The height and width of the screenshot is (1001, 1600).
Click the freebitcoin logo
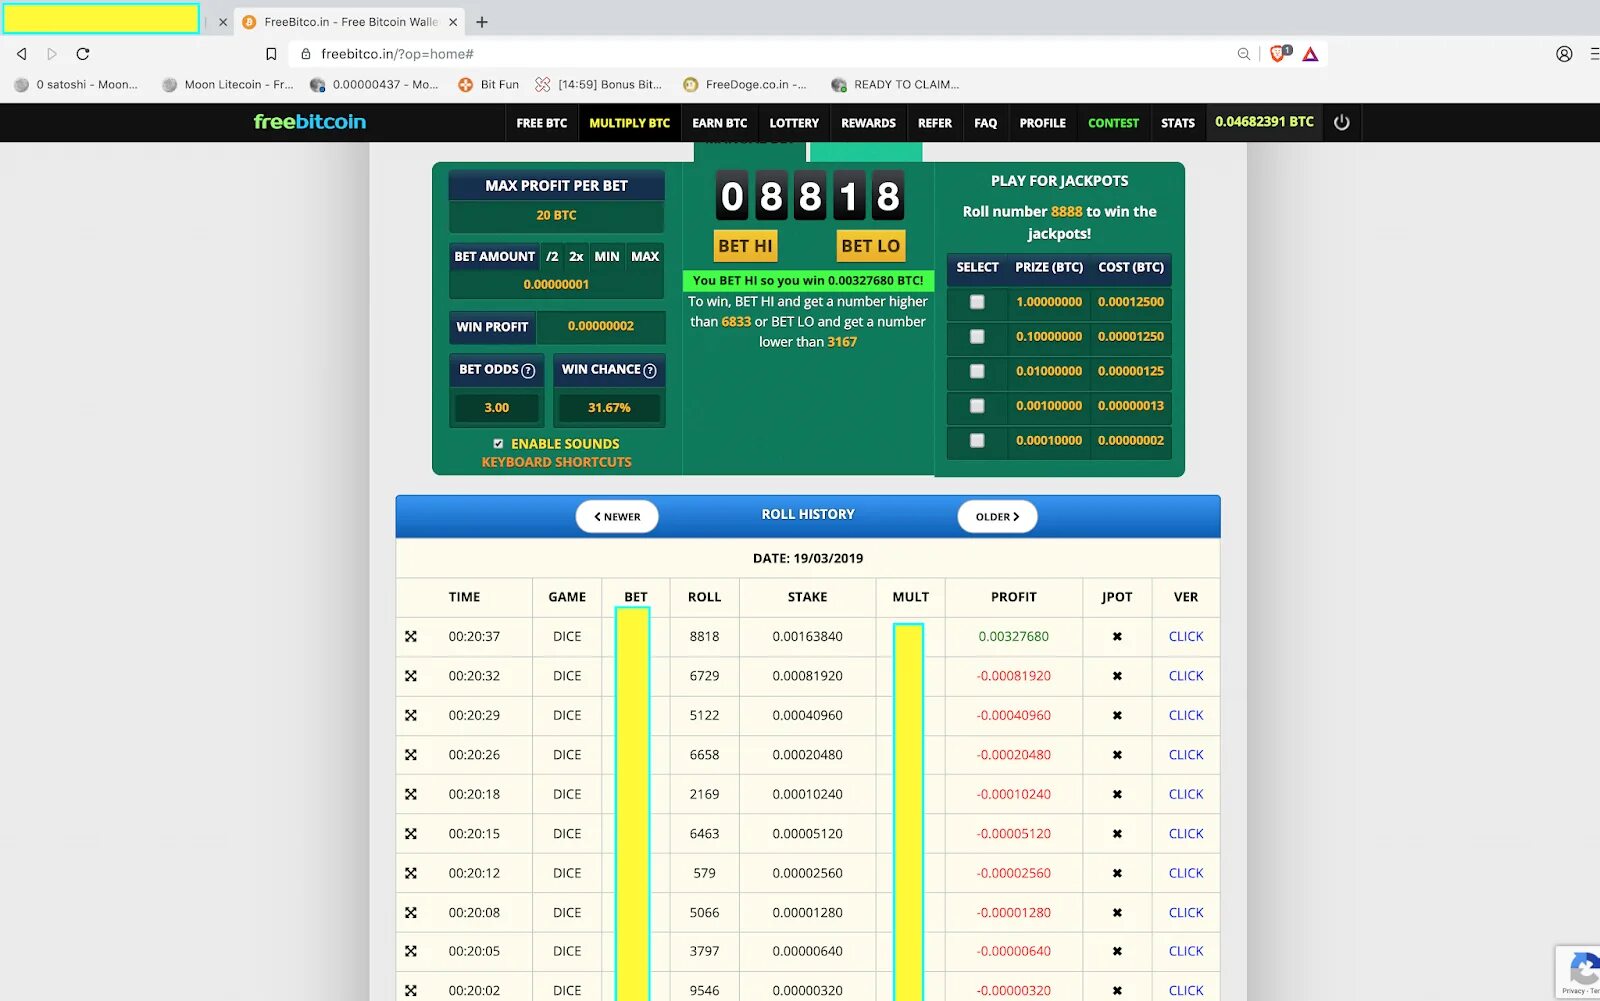tap(310, 122)
